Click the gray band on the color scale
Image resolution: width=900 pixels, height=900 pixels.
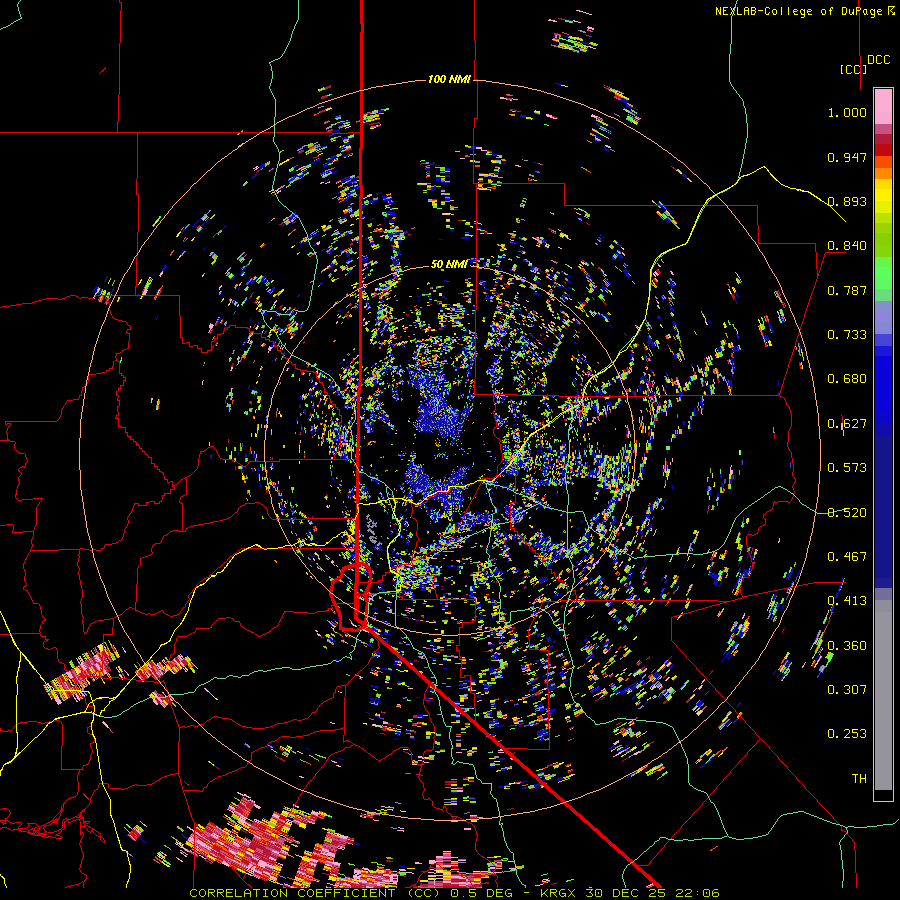(x=883, y=695)
